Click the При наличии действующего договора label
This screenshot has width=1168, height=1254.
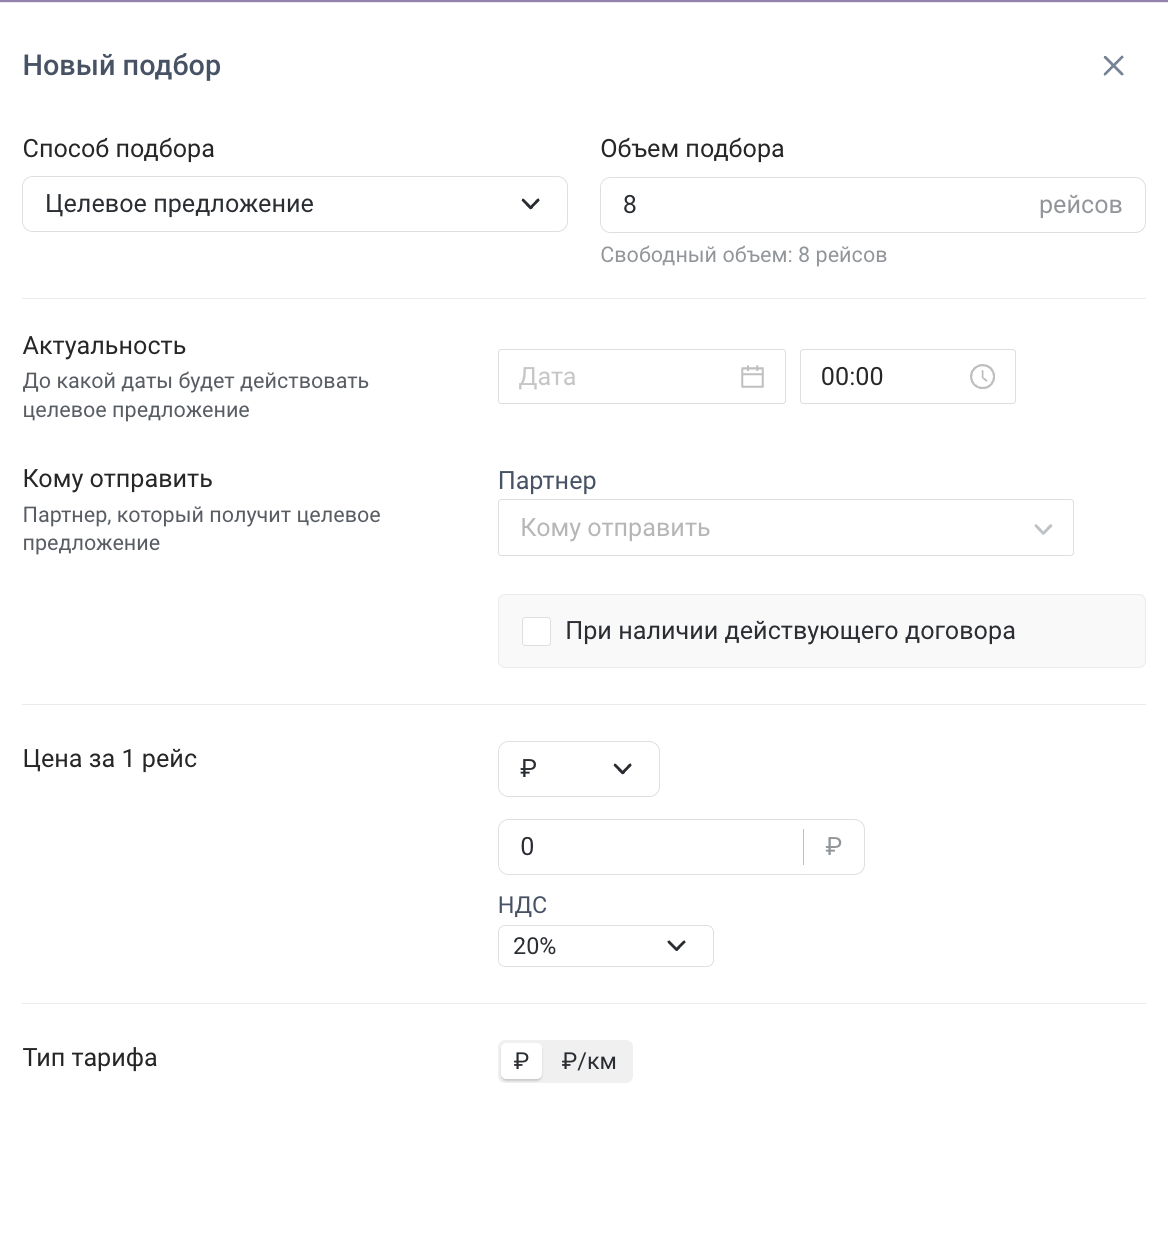(x=790, y=632)
